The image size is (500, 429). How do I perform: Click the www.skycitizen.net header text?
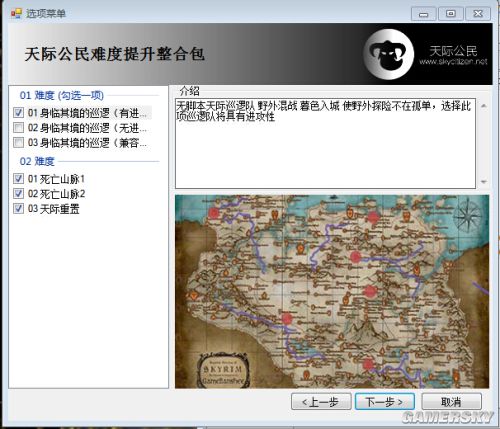[x=453, y=62]
